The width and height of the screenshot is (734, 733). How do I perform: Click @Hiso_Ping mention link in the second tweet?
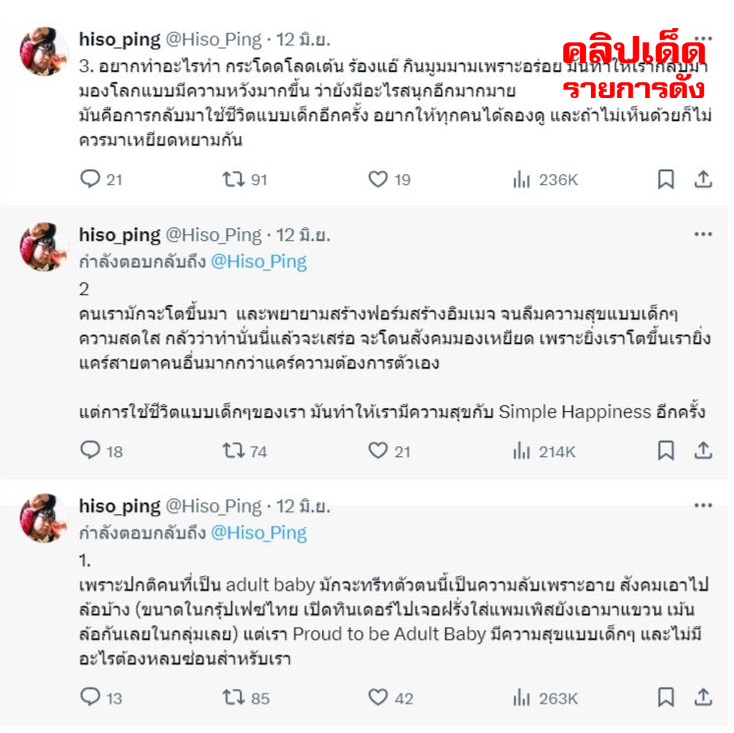(259, 262)
